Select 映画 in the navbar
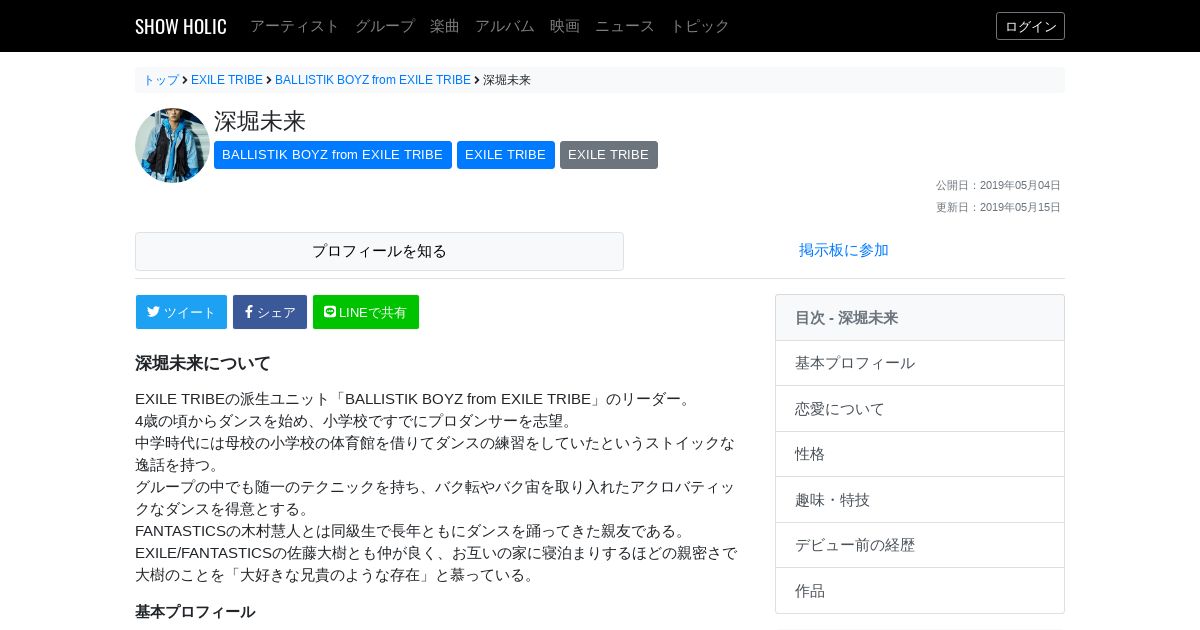 (x=565, y=26)
